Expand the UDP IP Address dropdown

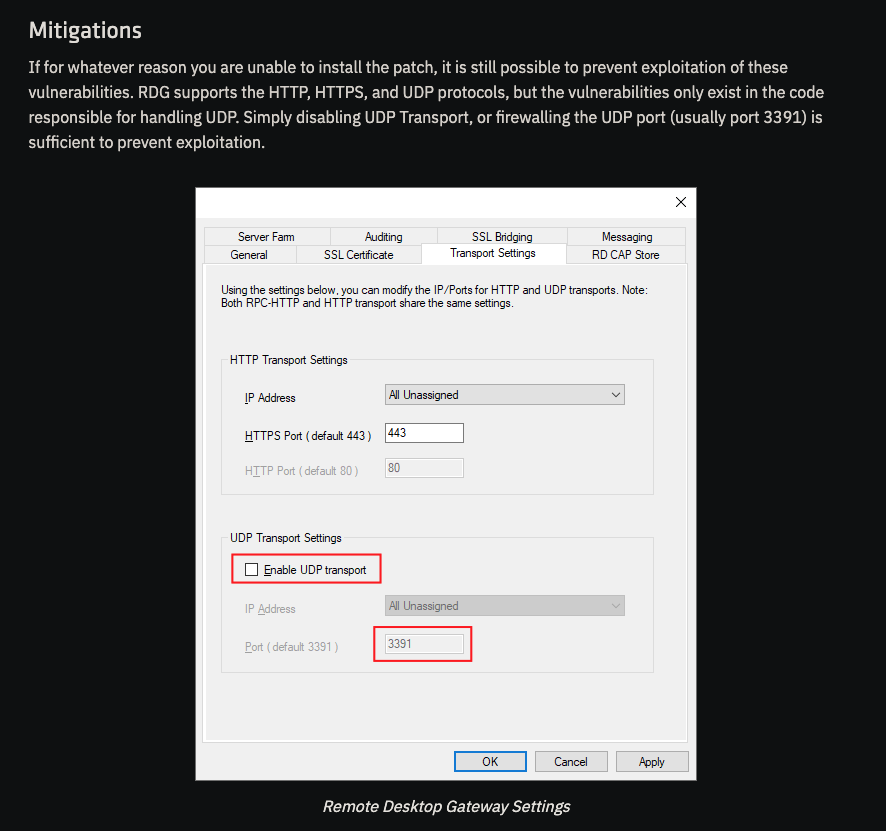pyautogui.click(x=505, y=606)
